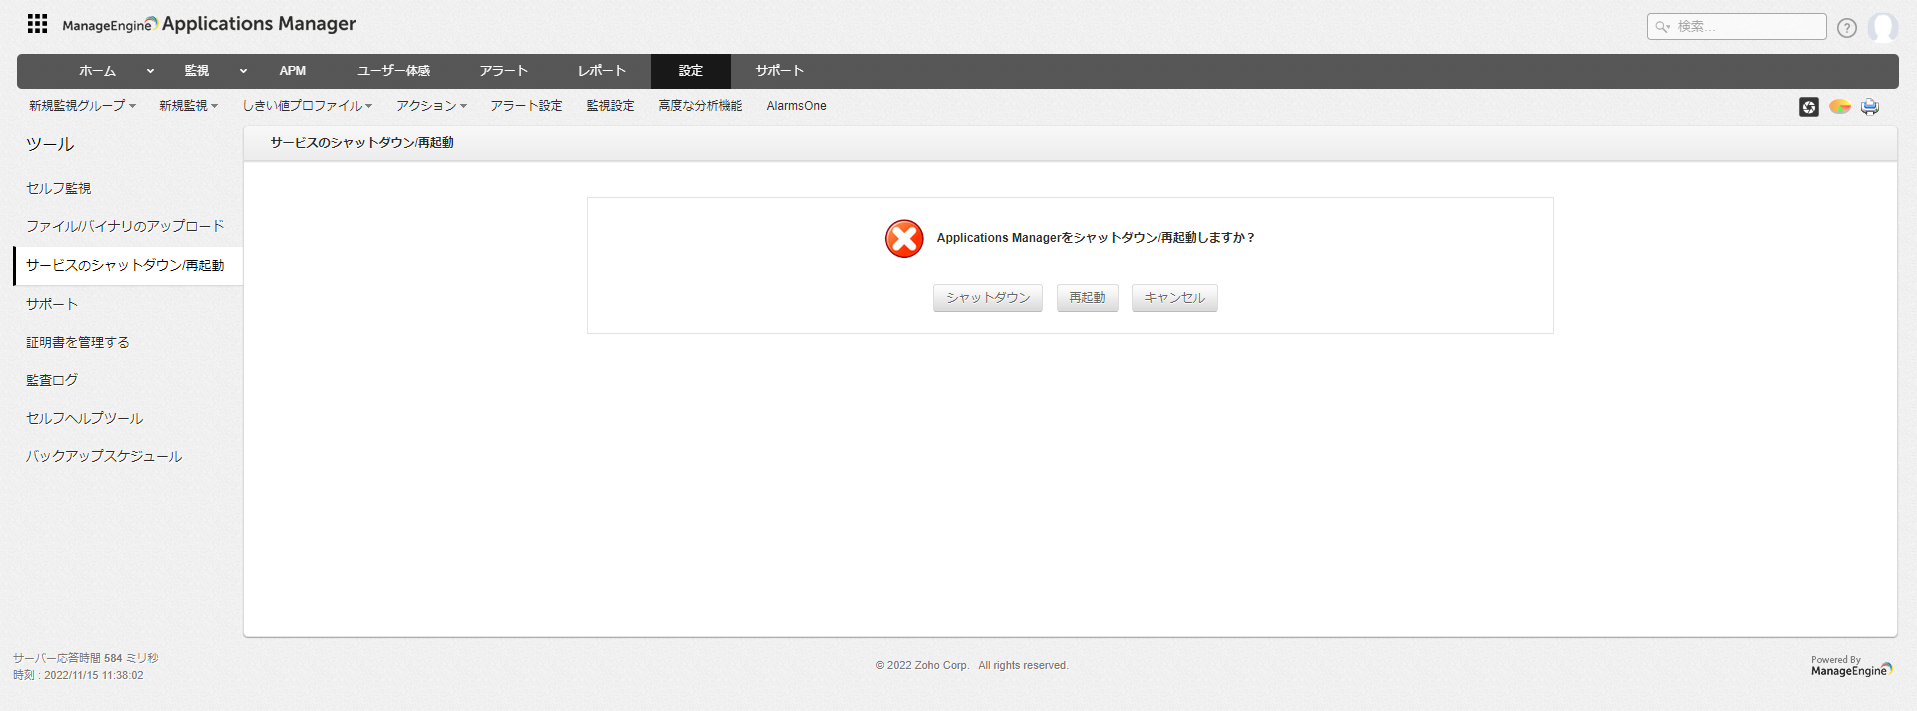Click the キャンセル button

[1174, 298]
